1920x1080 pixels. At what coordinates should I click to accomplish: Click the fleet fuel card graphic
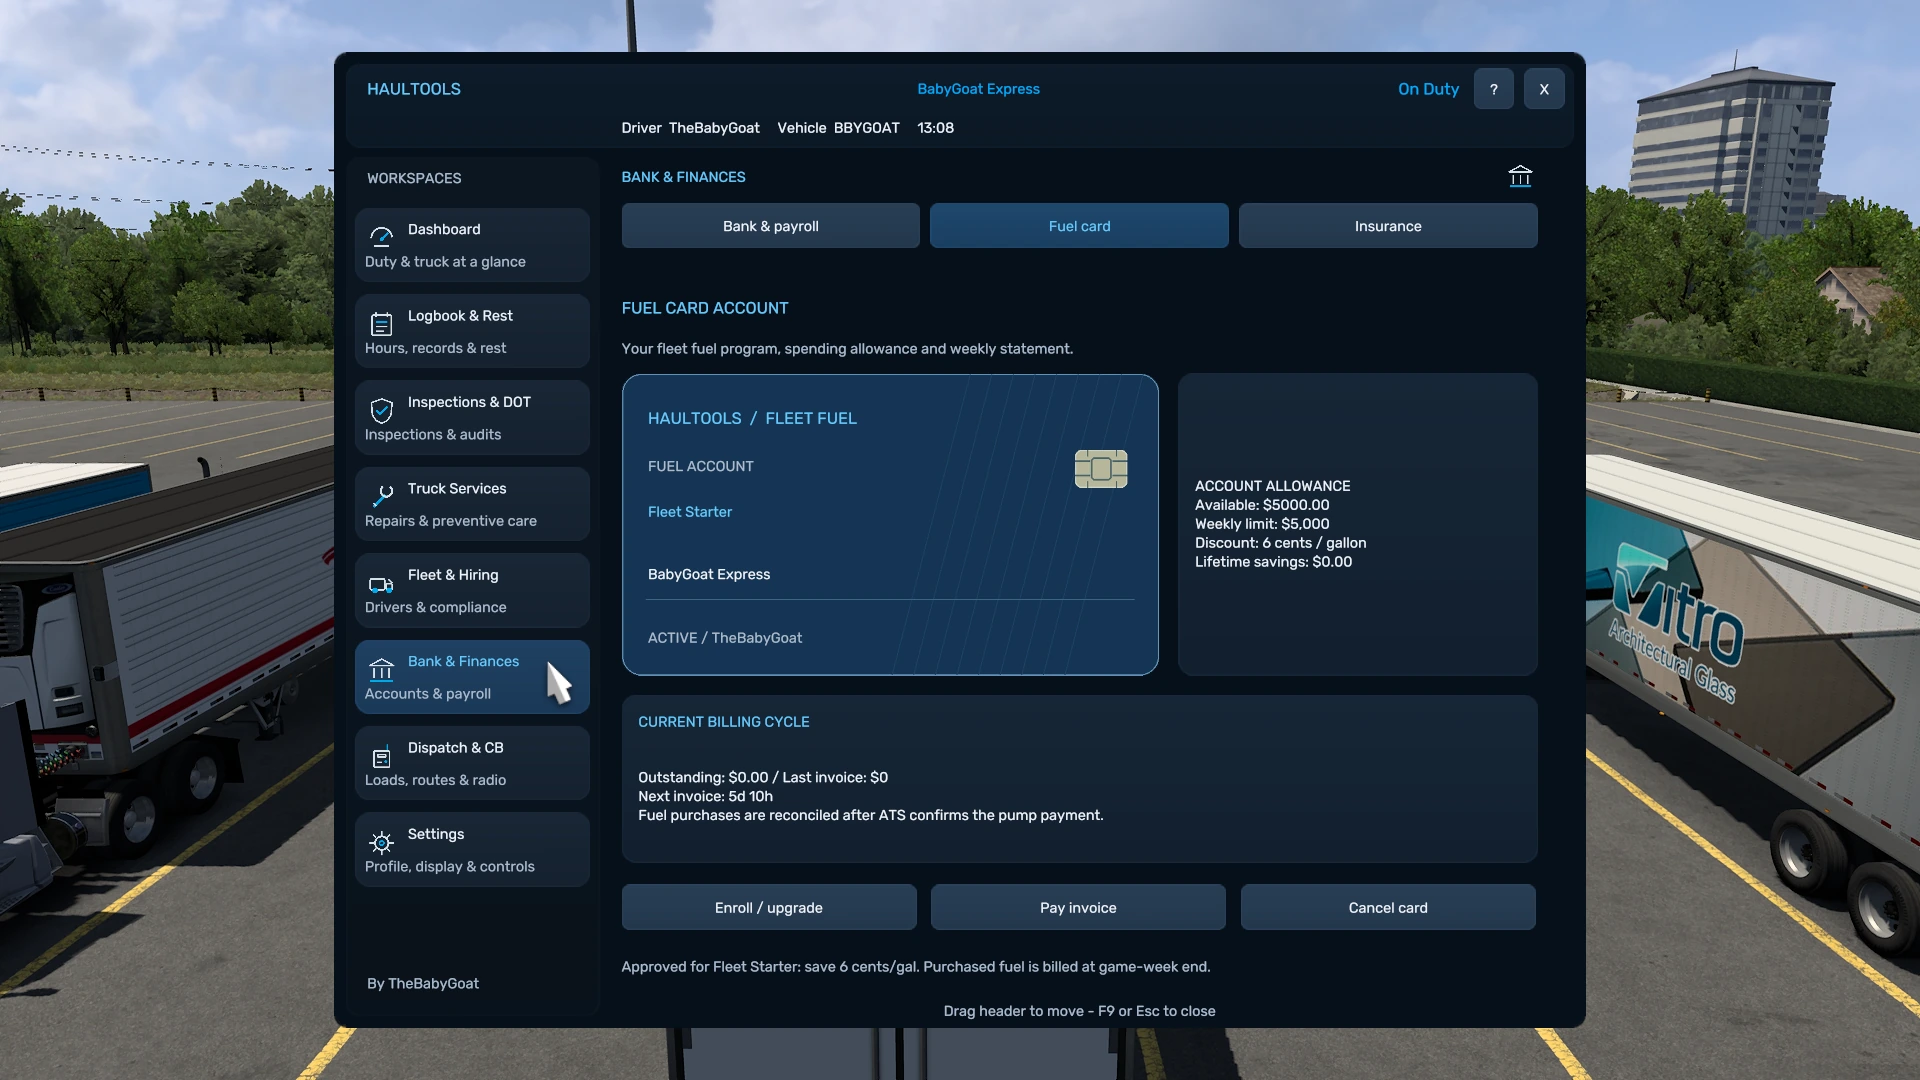click(x=890, y=525)
